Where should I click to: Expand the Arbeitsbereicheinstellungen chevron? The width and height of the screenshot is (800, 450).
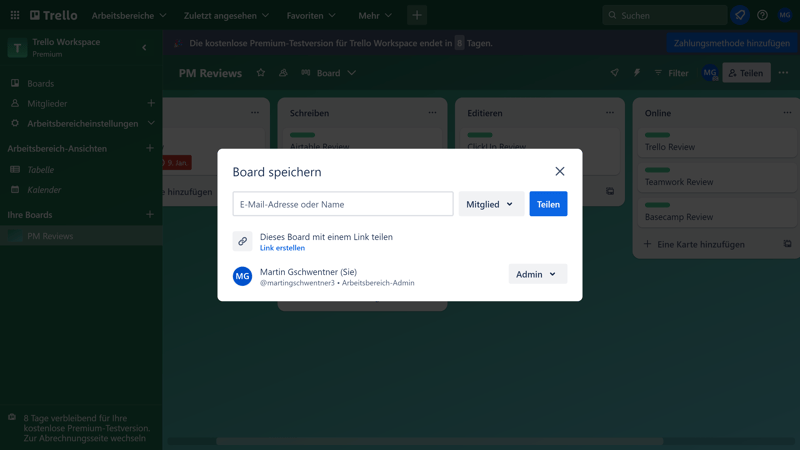click(151, 123)
